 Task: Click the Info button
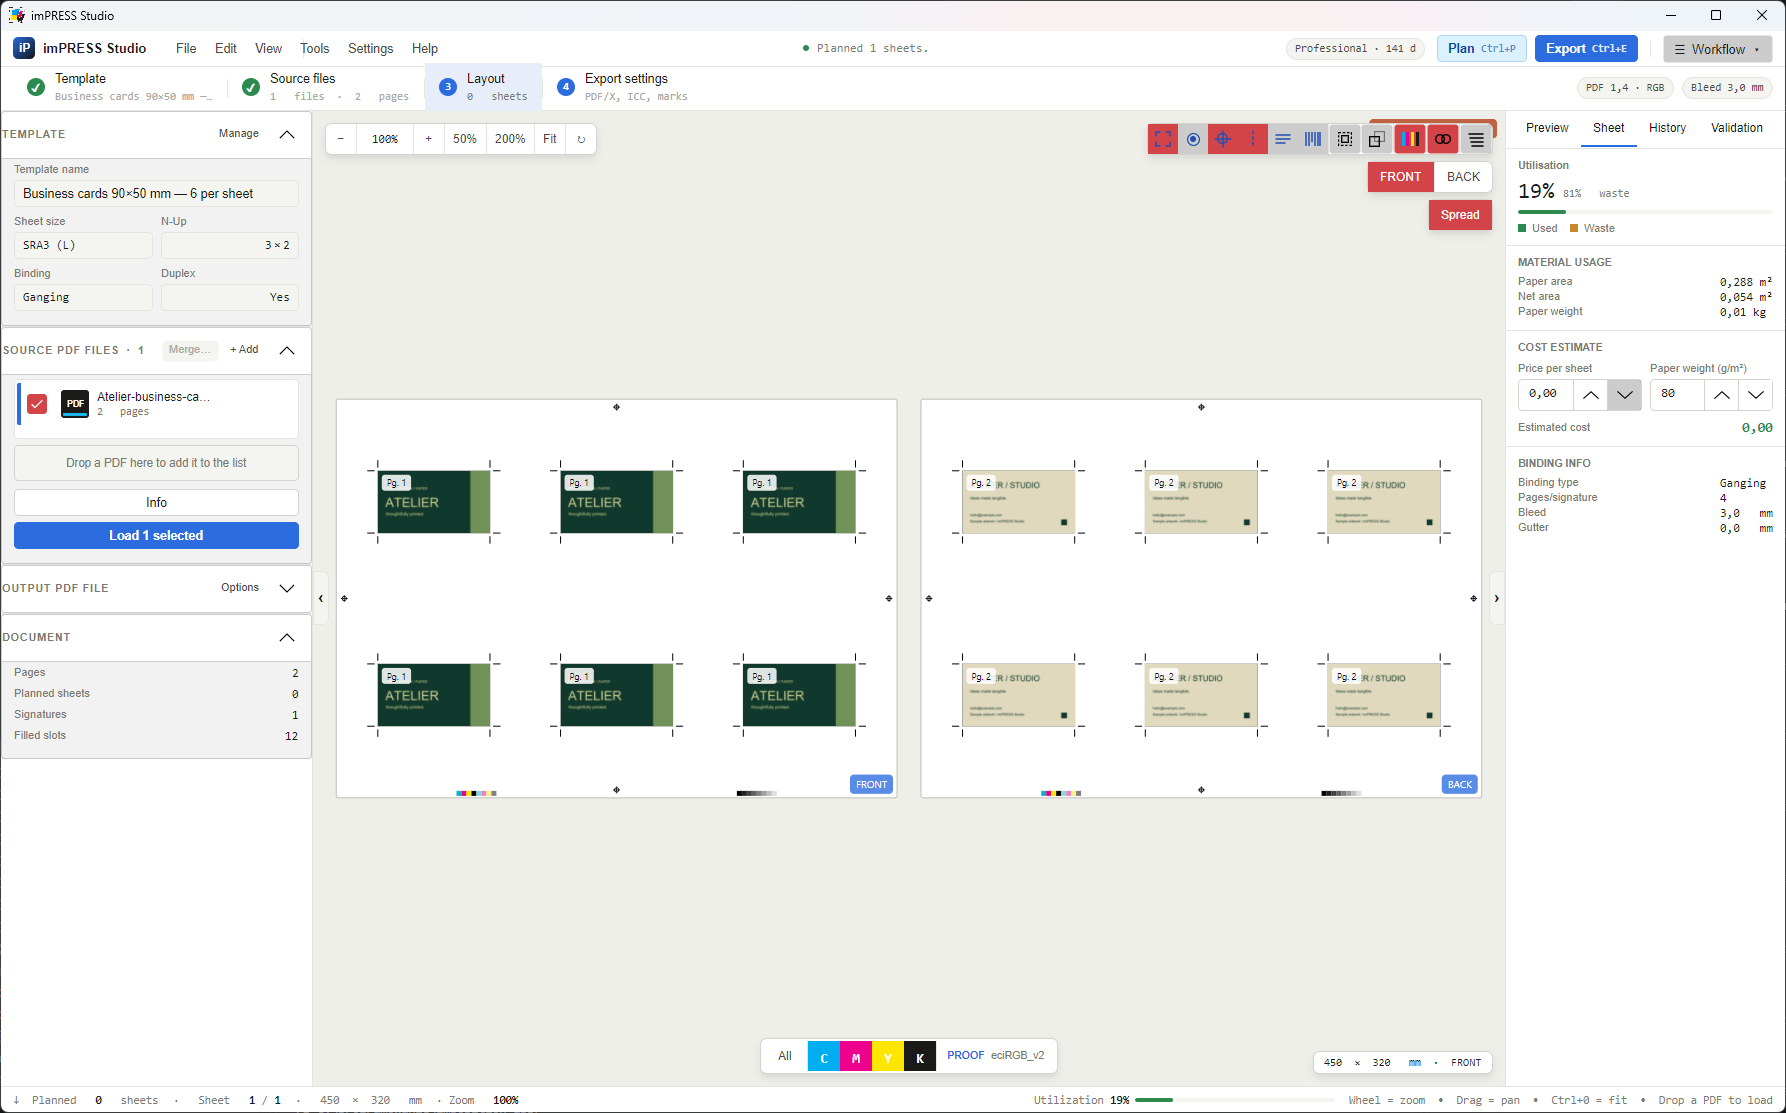coord(156,503)
